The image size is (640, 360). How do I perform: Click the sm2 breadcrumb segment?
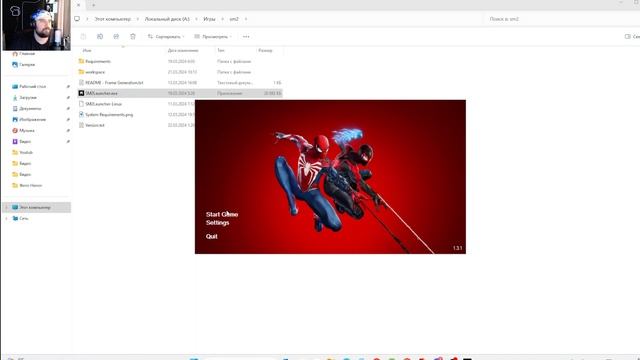[x=234, y=19]
